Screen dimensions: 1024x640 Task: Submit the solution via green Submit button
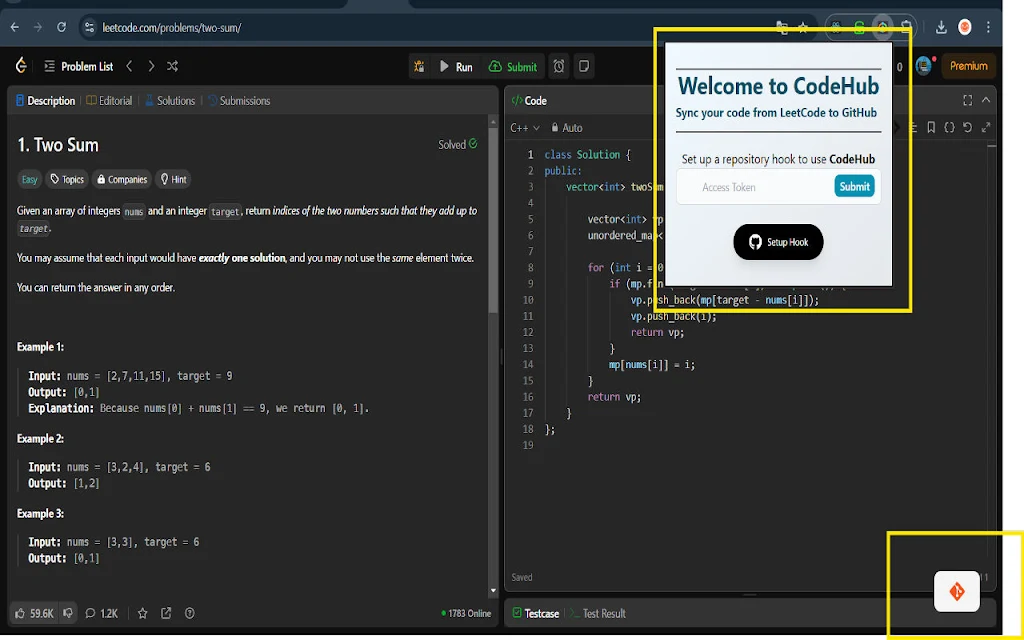pyautogui.click(x=513, y=67)
